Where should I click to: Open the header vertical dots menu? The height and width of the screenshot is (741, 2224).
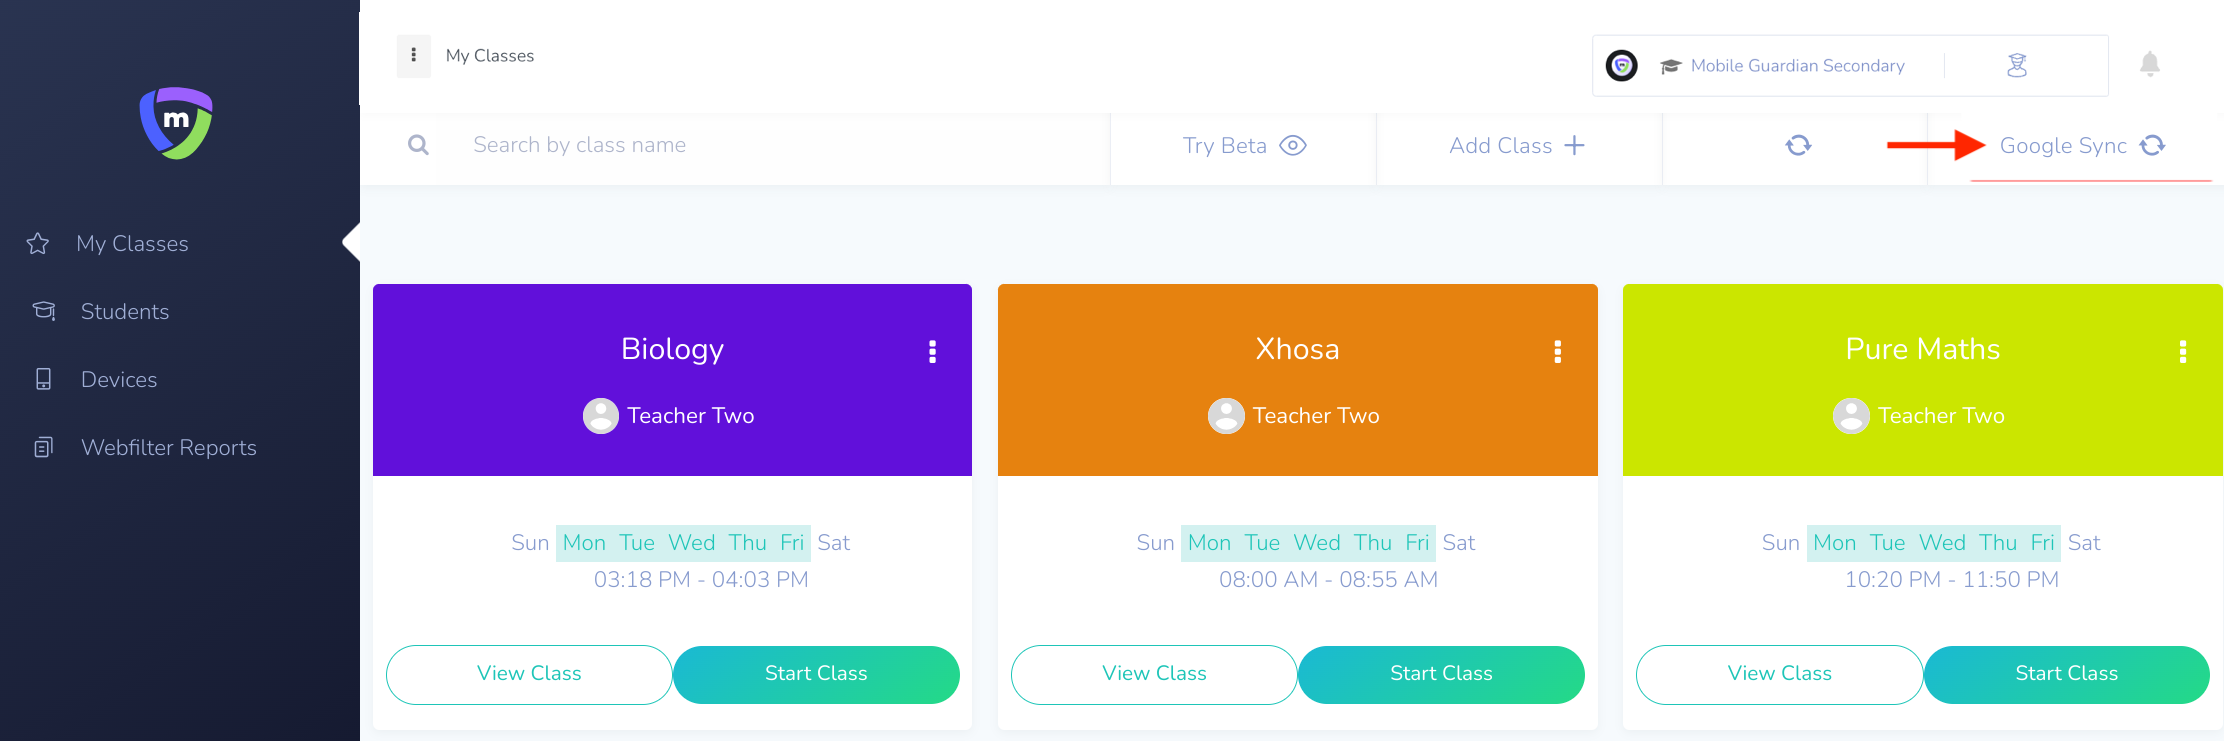(414, 56)
